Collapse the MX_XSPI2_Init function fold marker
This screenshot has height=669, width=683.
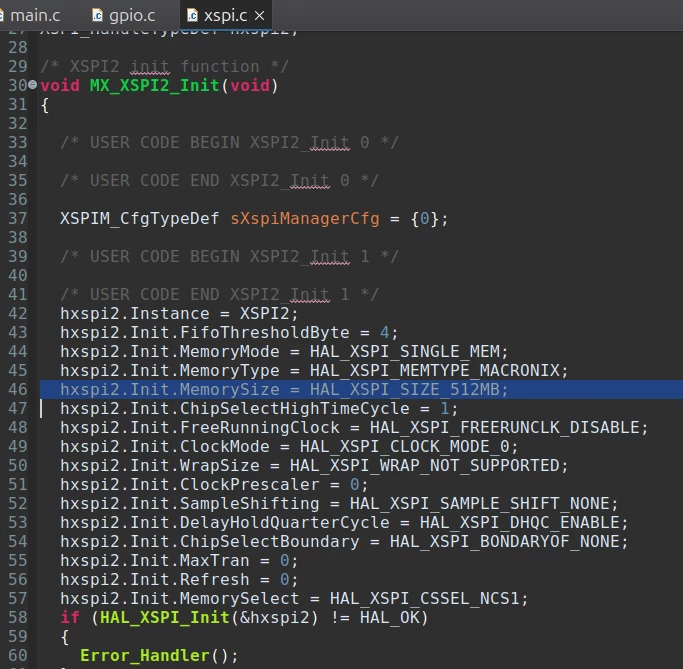[33, 84]
